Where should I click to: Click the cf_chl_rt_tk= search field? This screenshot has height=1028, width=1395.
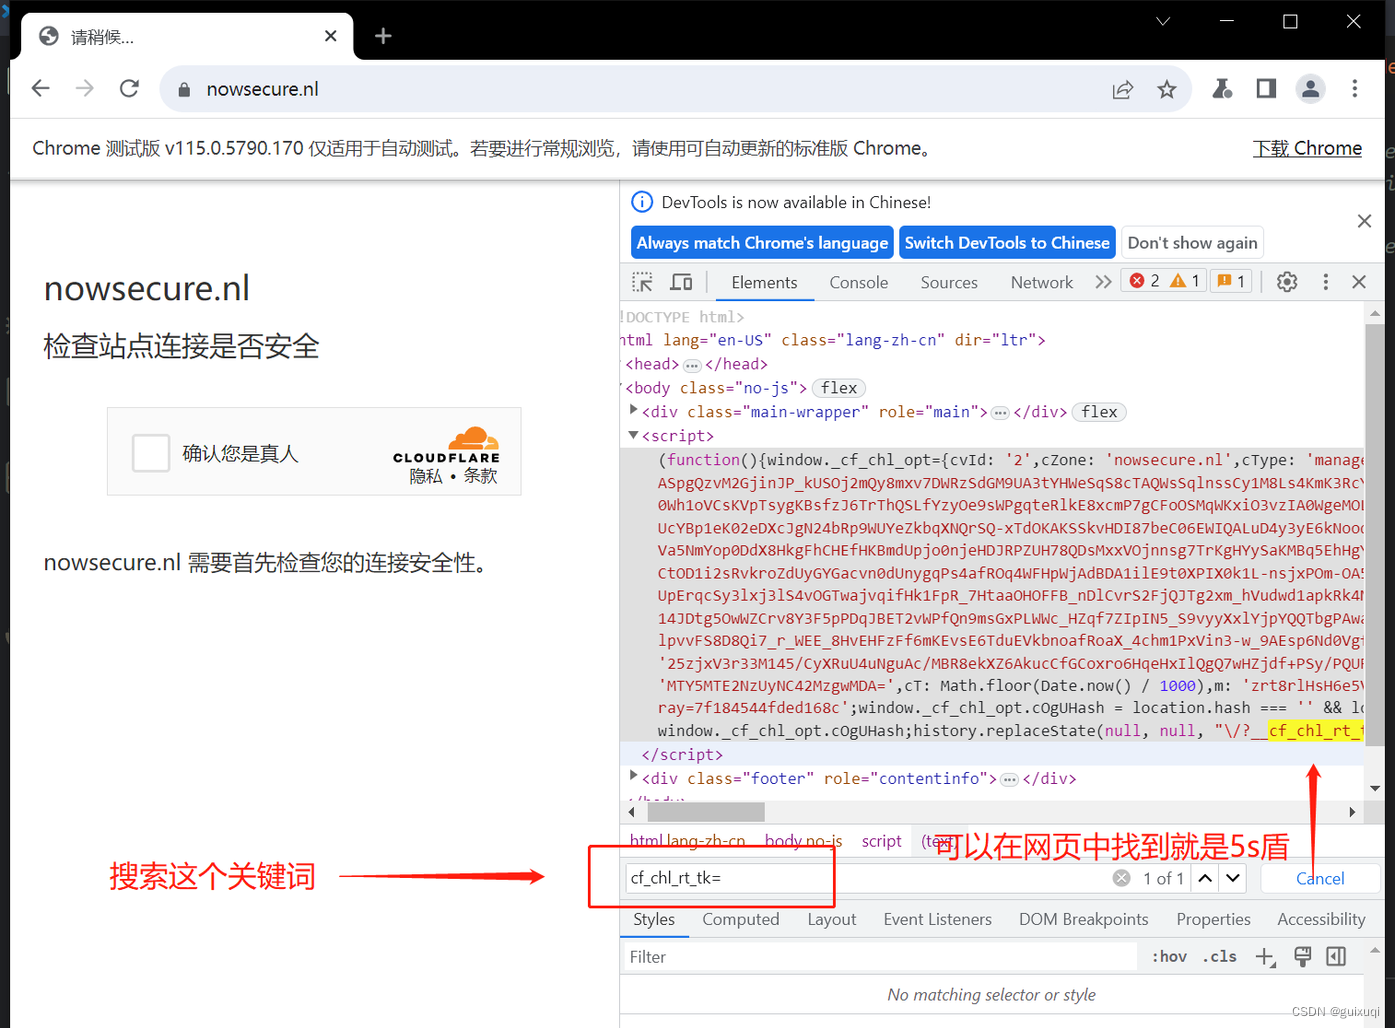tap(866, 878)
